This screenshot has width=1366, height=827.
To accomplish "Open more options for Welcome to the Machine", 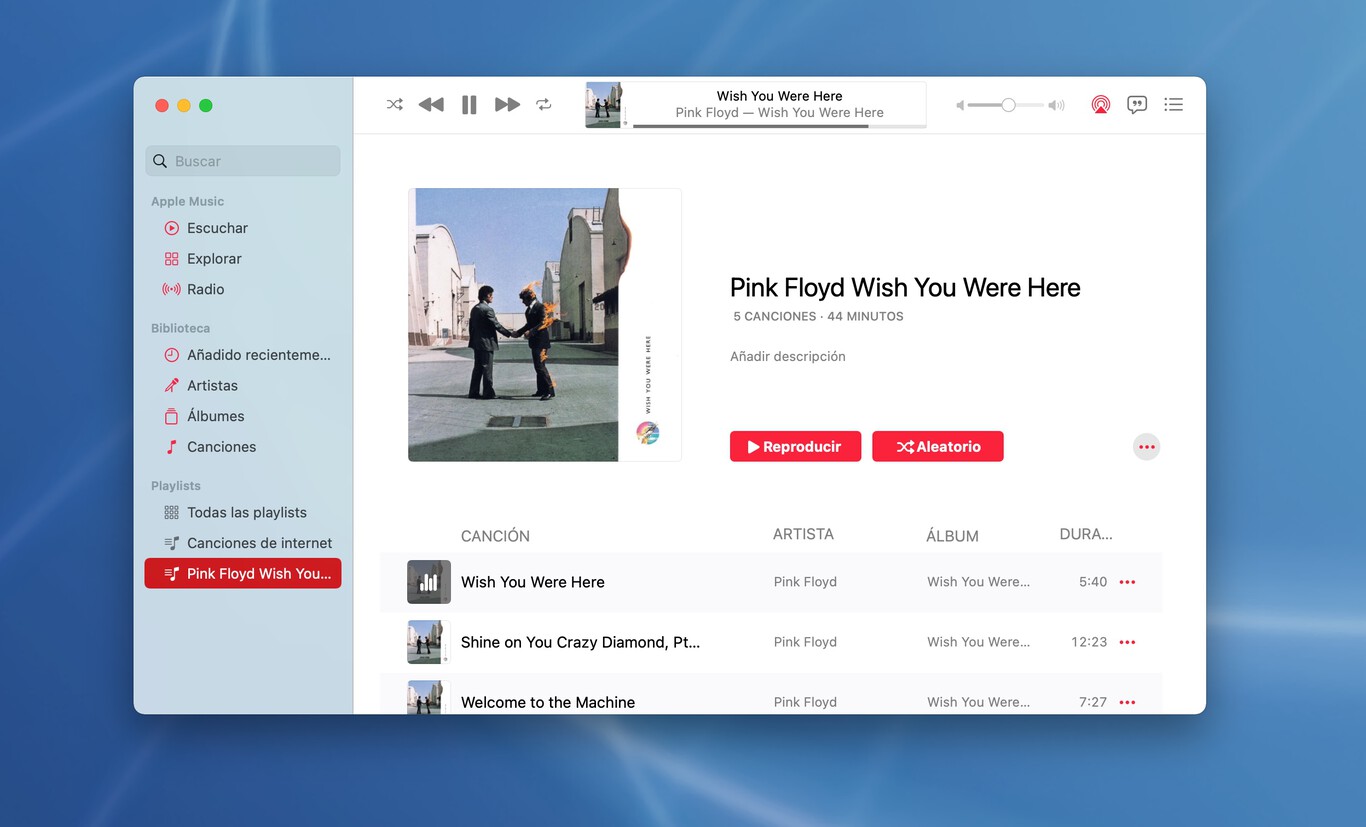I will (1128, 702).
